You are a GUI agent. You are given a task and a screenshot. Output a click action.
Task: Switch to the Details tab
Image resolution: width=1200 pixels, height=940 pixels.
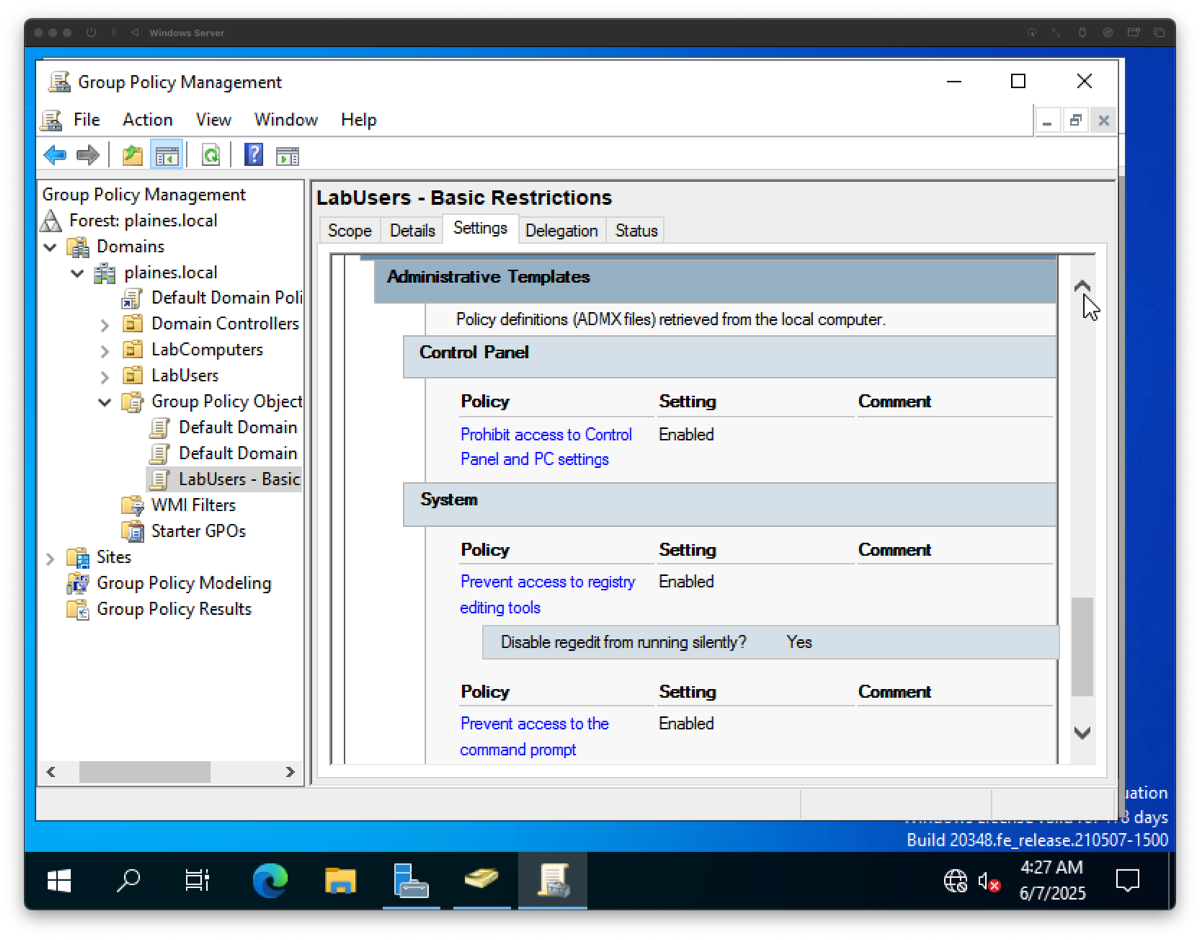pyautogui.click(x=412, y=231)
